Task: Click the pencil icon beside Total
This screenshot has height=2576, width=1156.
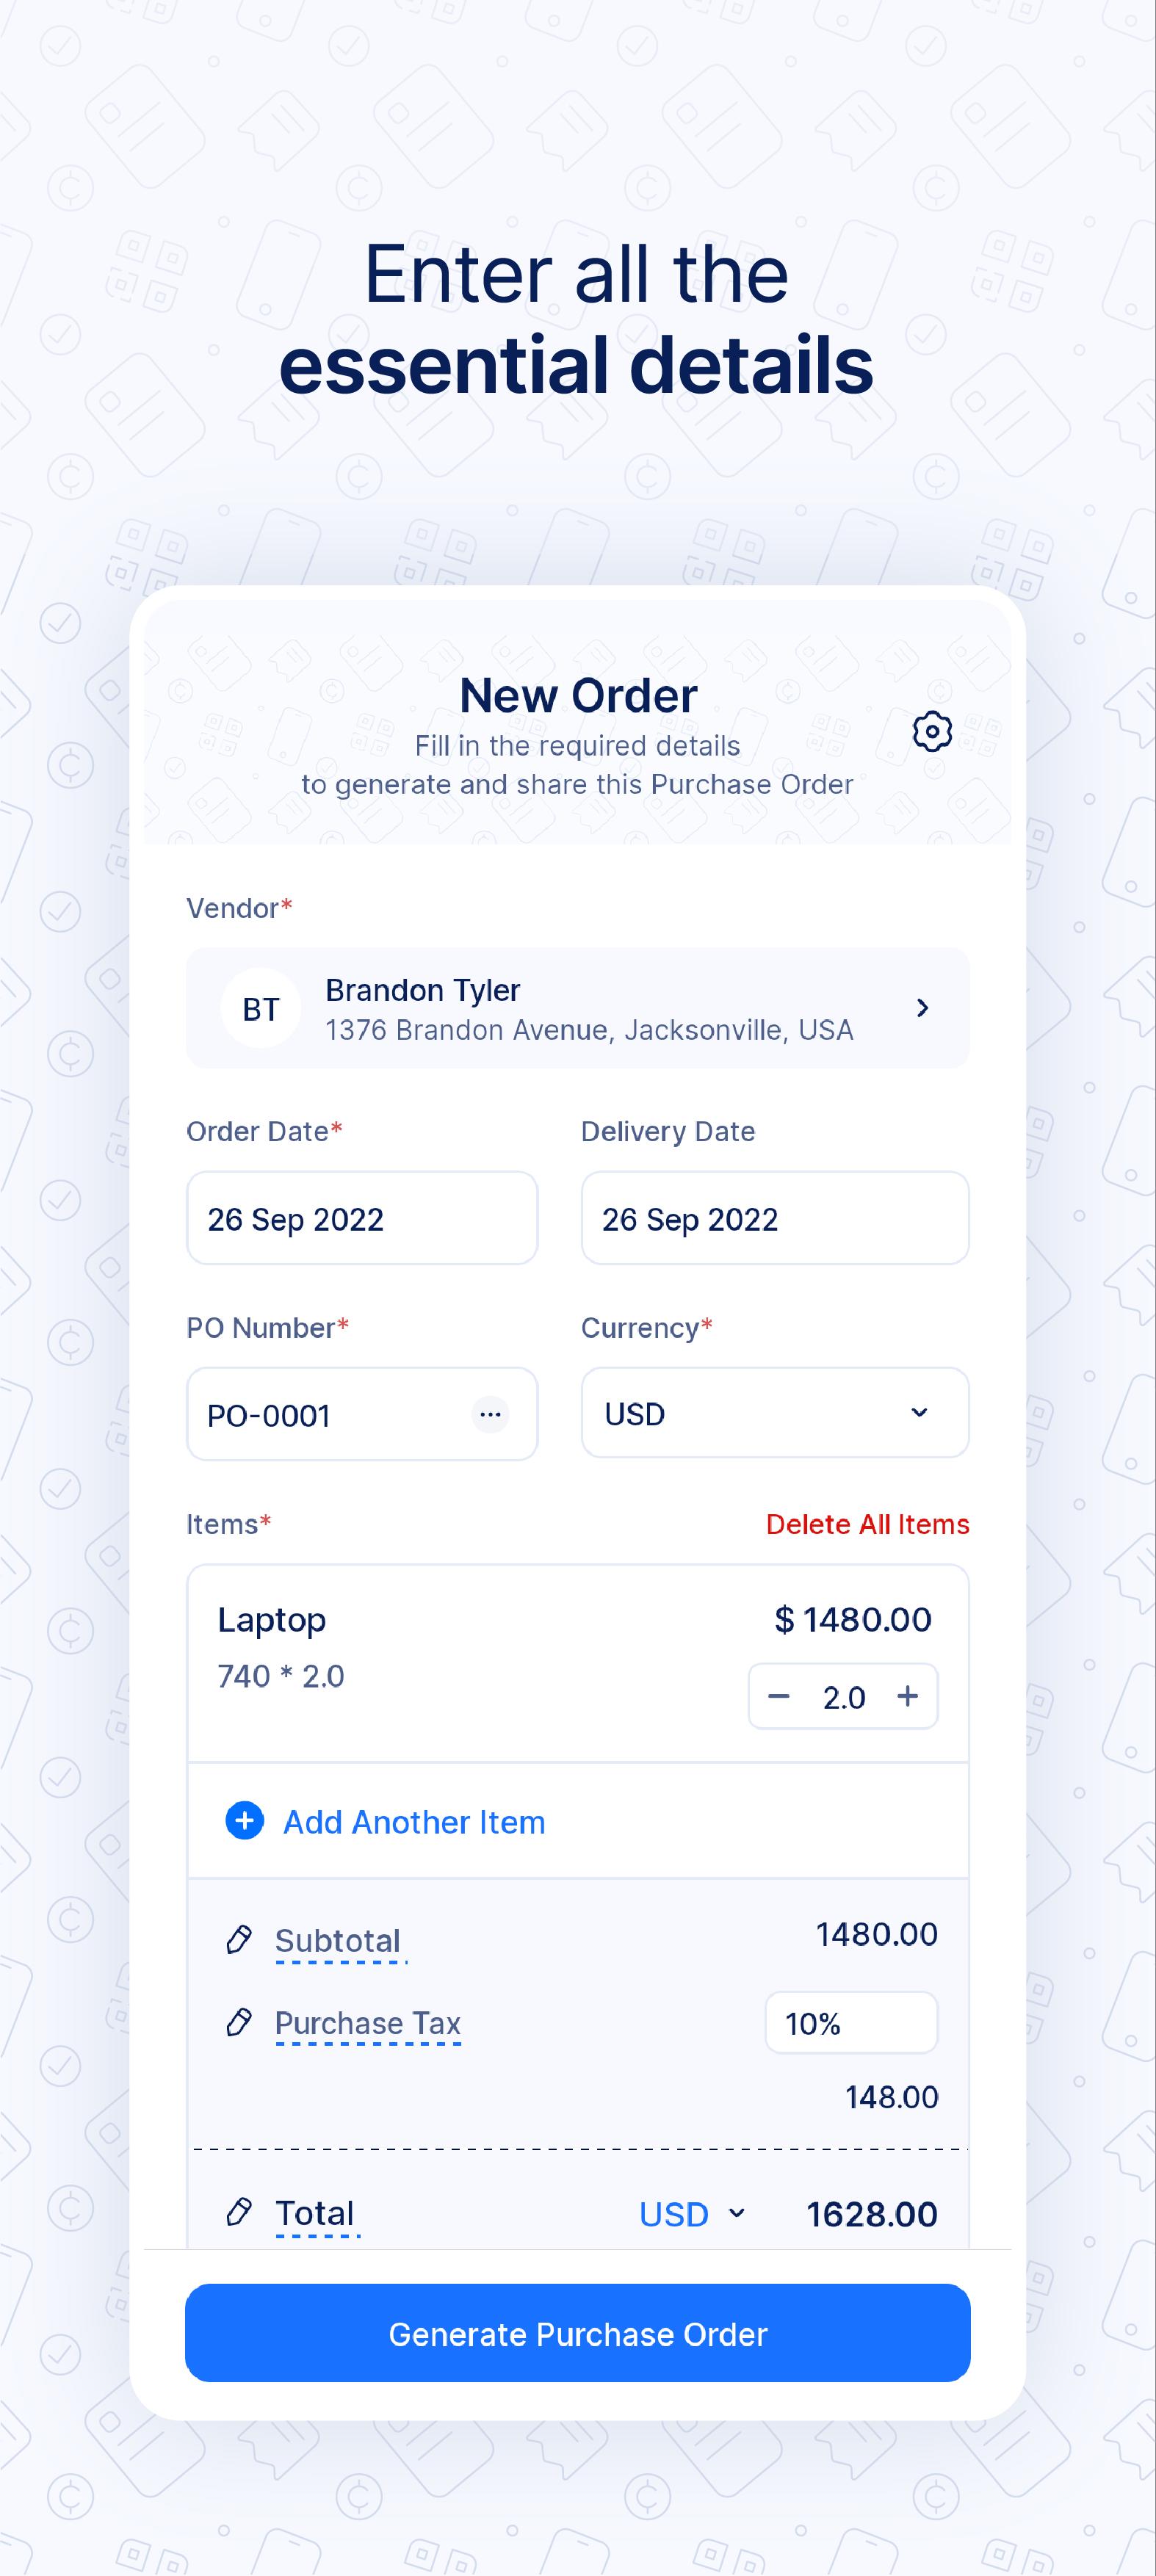Action: (x=239, y=2211)
